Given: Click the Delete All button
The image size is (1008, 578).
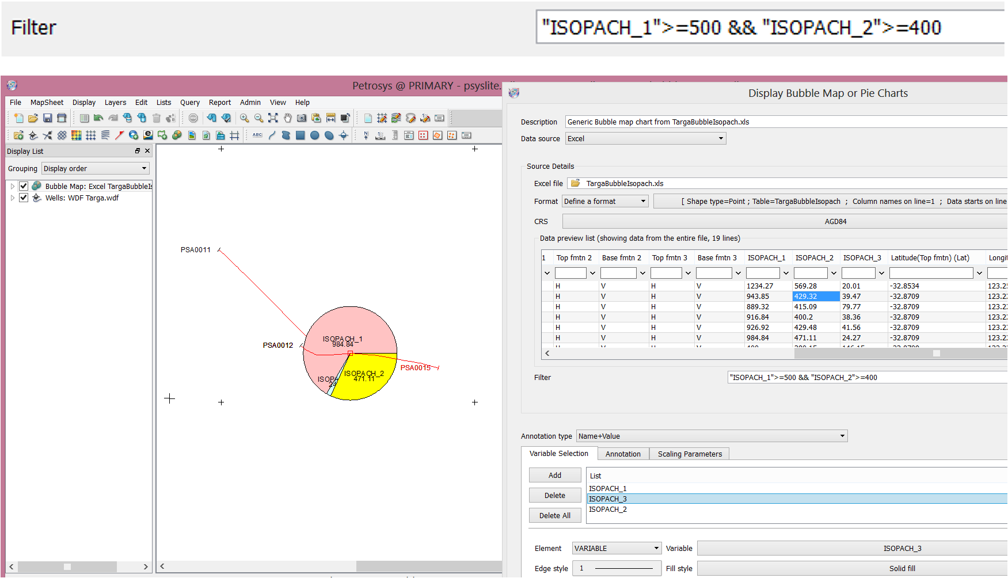Looking at the screenshot, I should [554, 516].
